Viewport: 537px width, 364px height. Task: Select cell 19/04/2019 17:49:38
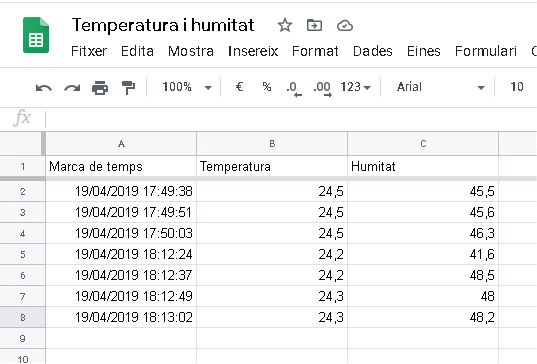(x=121, y=191)
